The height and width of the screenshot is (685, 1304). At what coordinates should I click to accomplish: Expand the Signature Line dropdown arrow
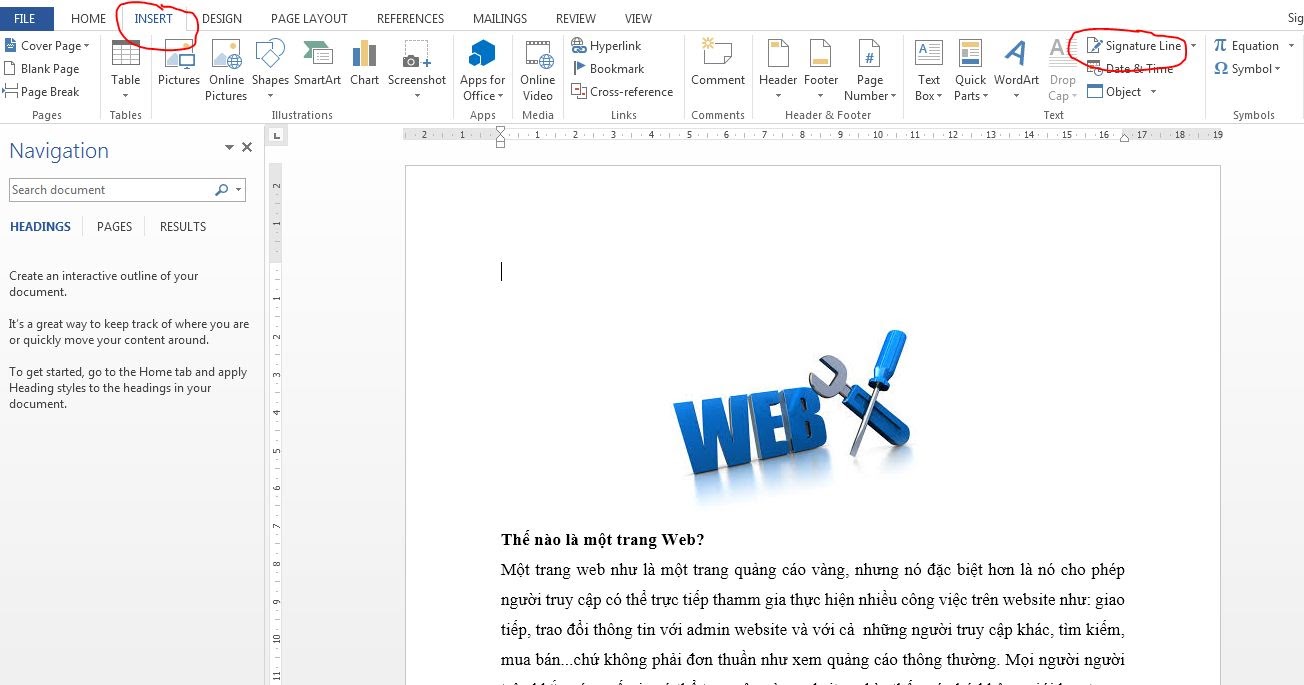pyautogui.click(x=1193, y=46)
